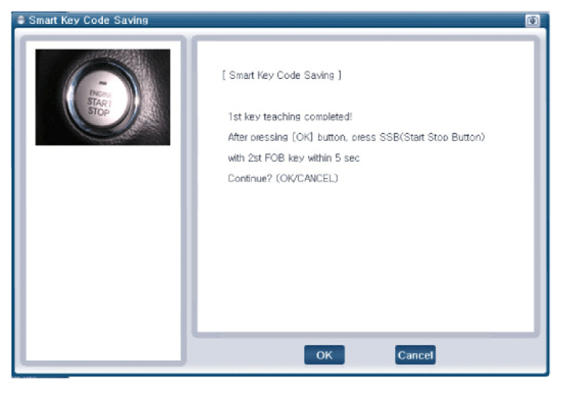Viewport: 562px width, 394px height.
Task: Click the 'Smart Key Code Saving' window title
Action: point(89,20)
